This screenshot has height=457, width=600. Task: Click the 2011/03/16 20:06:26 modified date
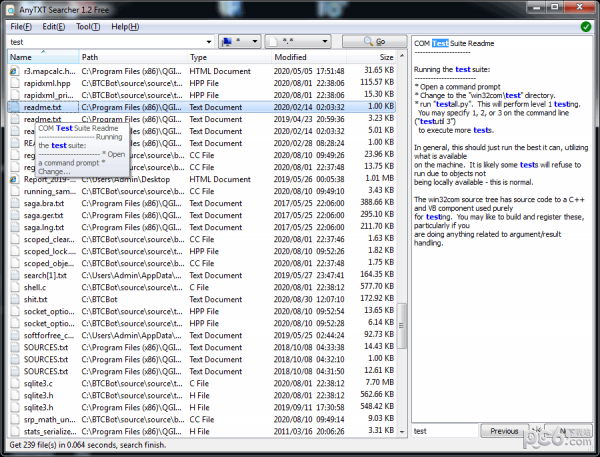tap(309, 431)
